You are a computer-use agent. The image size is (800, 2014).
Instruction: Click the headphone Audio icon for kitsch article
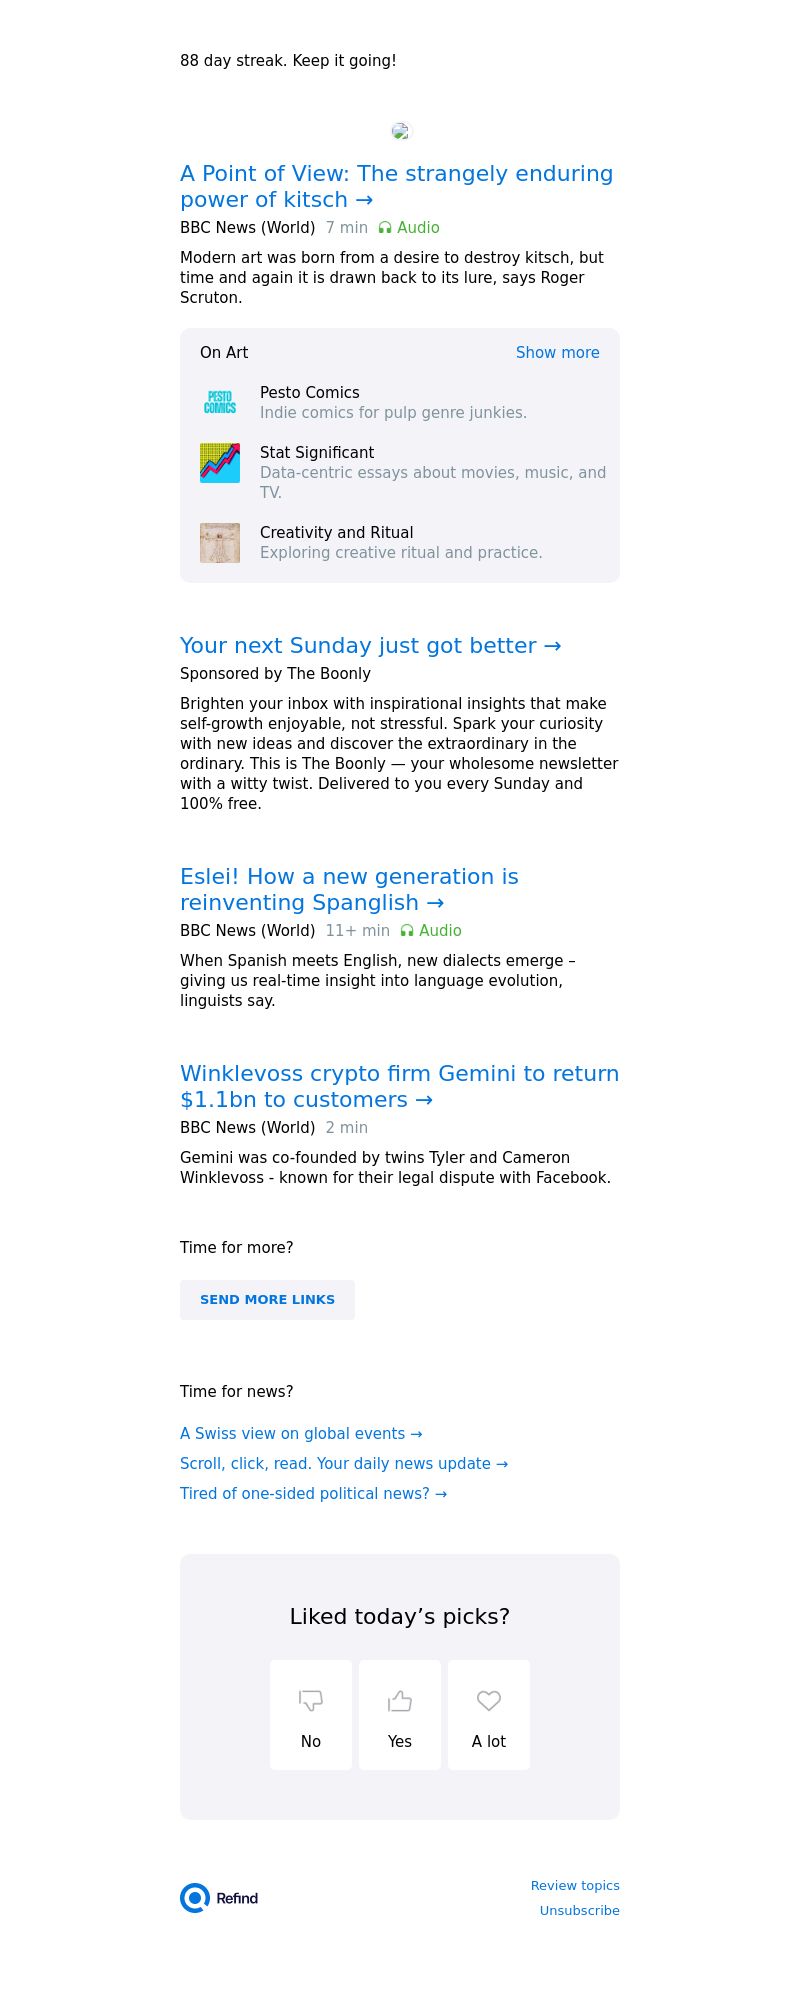385,228
